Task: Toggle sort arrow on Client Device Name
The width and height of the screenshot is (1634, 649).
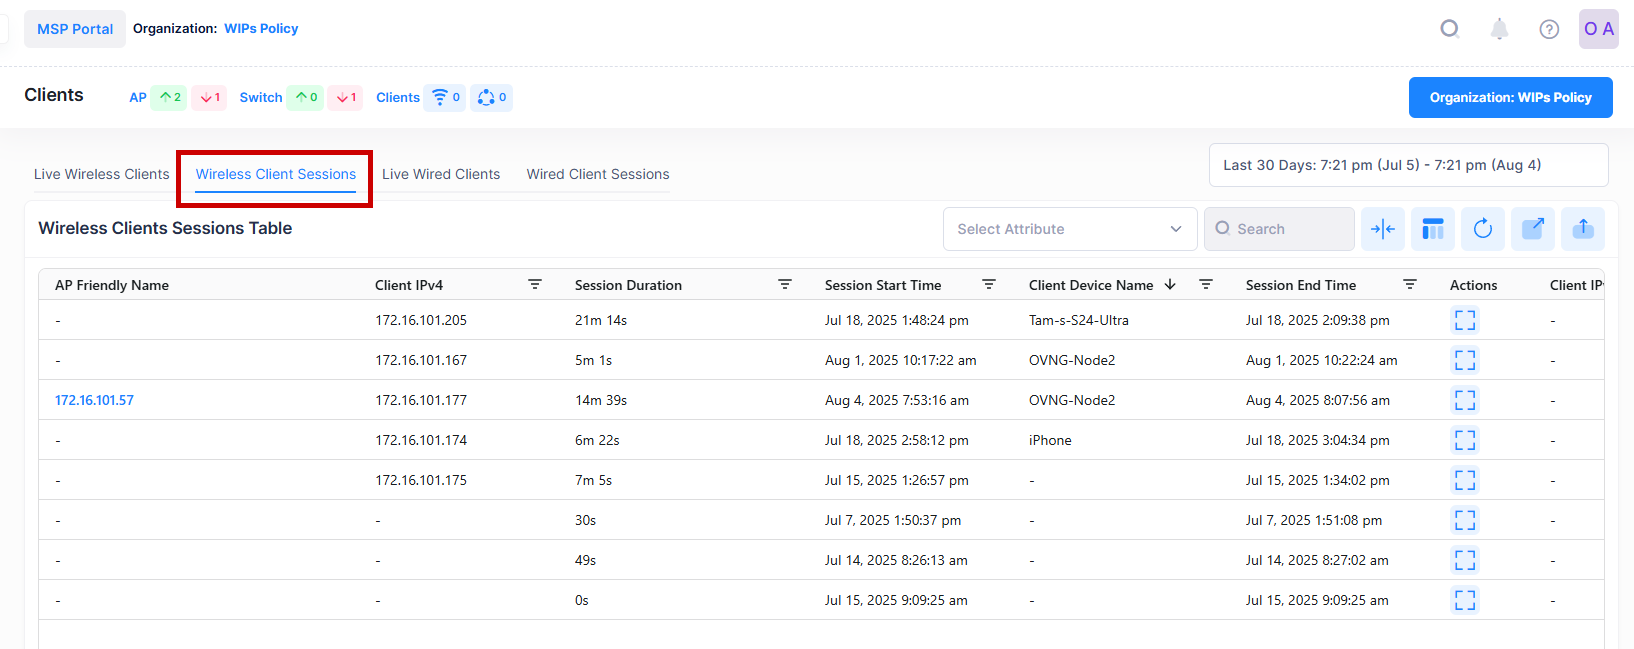Action: [1170, 285]
